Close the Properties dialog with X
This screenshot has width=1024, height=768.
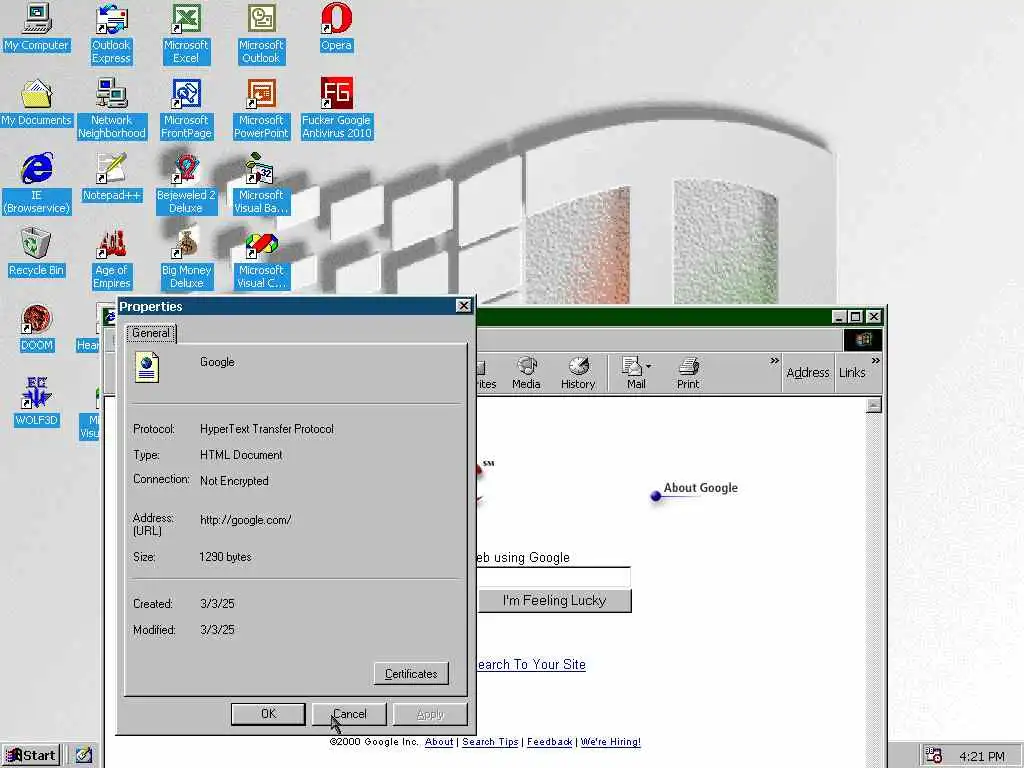tap(463, 306)
